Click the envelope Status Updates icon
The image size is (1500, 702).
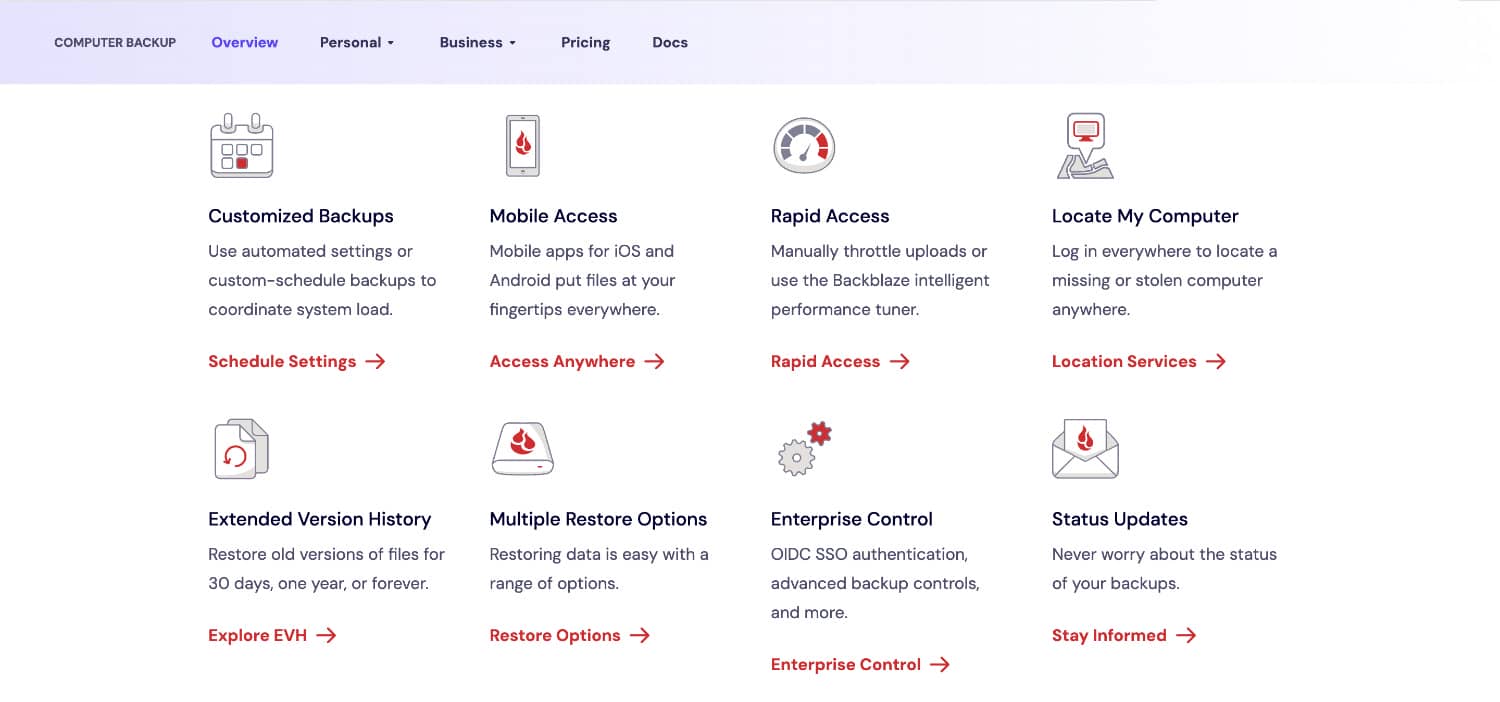tap(1085, 449)
